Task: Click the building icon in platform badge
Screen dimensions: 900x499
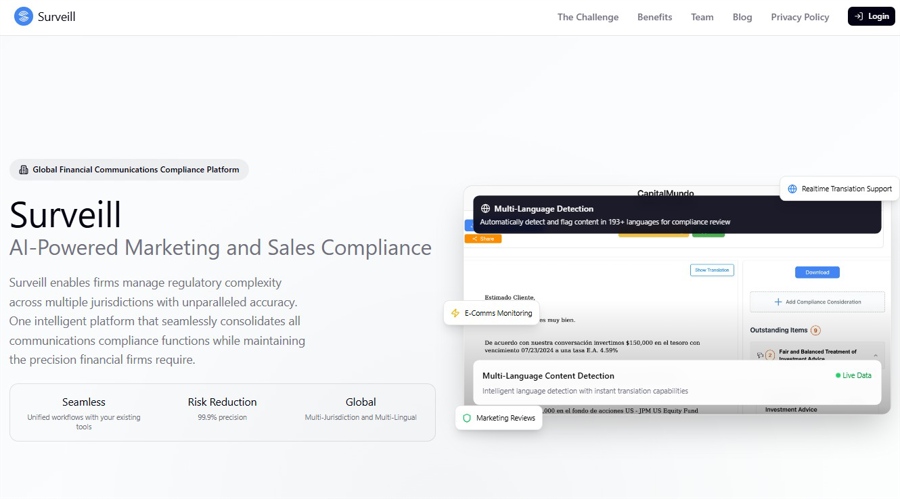Action: pyautogui.click(x=24, y=169)
